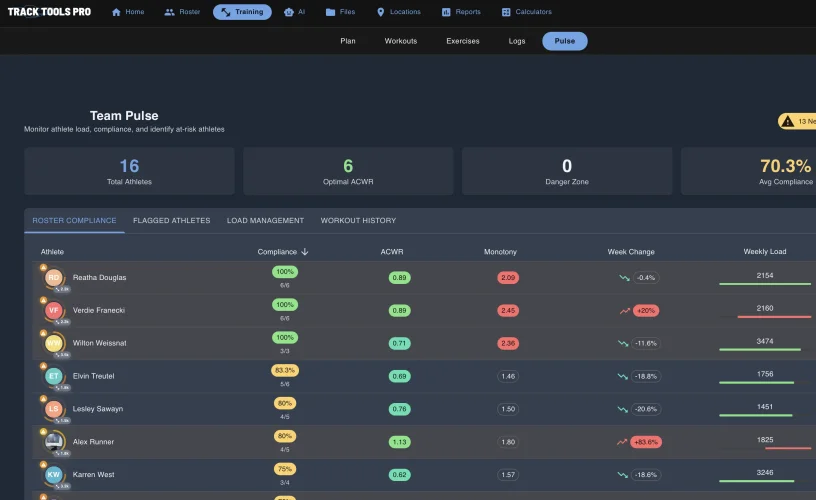The image size is (816, 500).
Task: Click warning badge on Reatha Douglas avatar
Action: click(43, 269)
